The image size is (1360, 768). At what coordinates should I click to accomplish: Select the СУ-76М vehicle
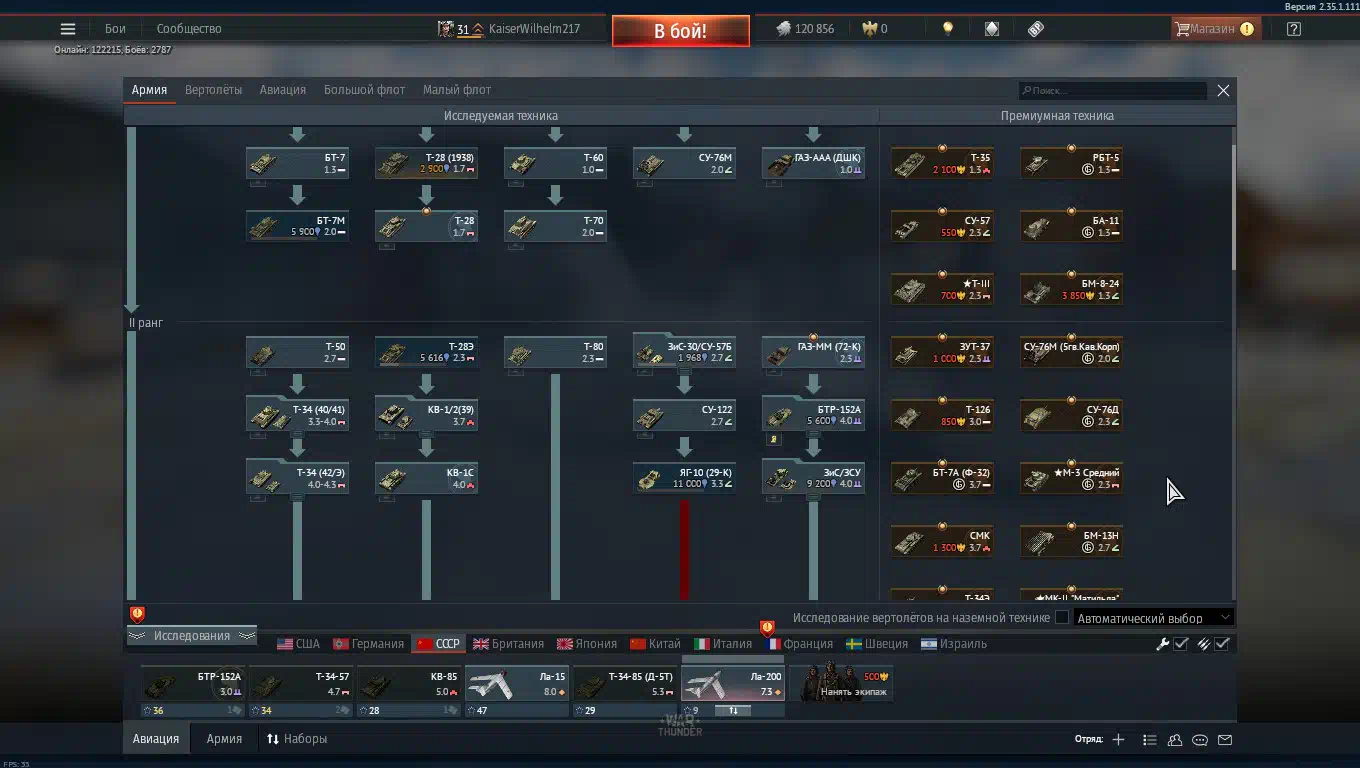[684, 163]
